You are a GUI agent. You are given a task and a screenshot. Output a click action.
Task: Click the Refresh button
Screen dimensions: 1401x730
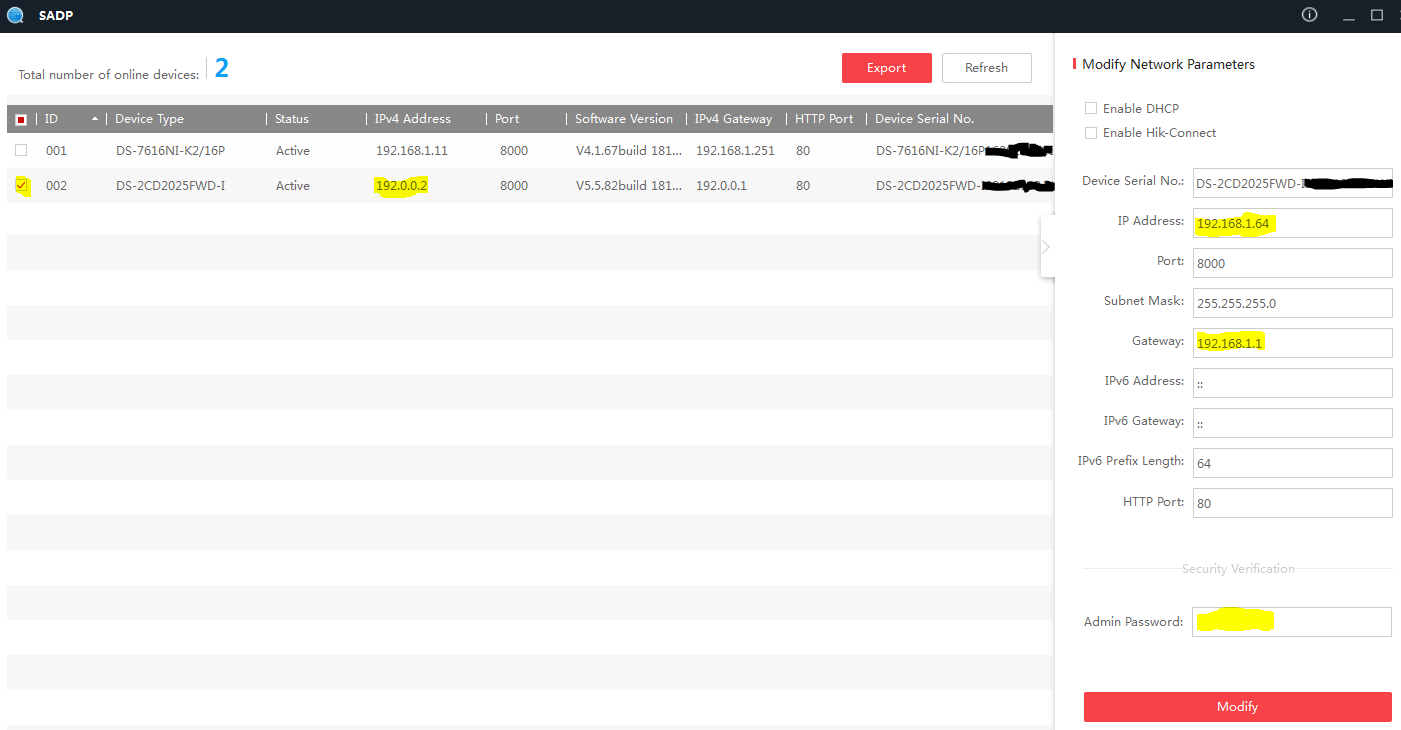(x=986, y=68)
